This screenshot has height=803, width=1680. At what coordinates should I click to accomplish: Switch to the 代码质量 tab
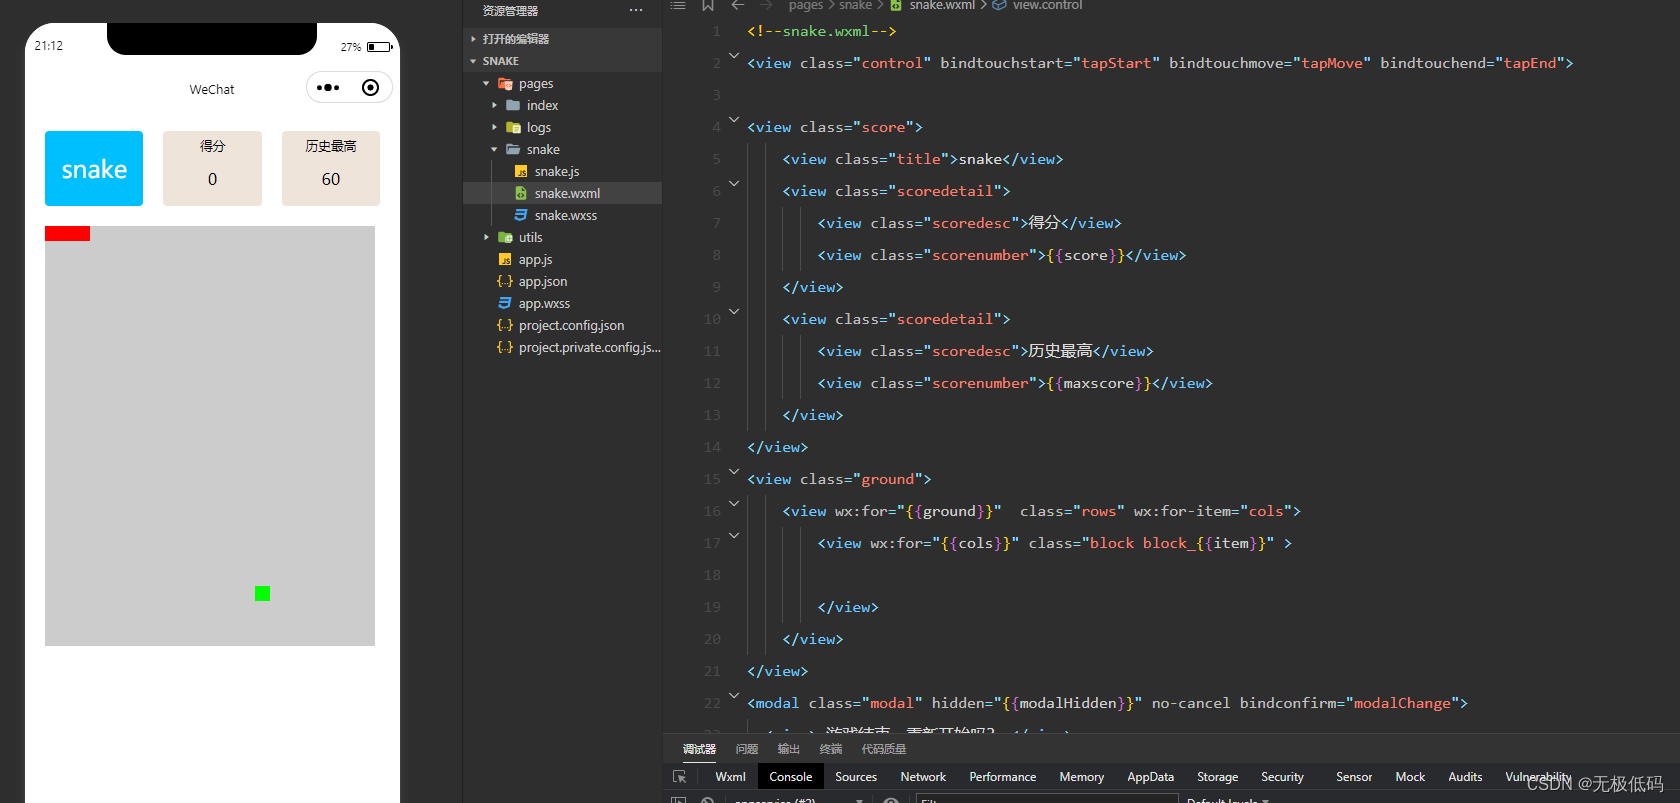pos(884,749)
